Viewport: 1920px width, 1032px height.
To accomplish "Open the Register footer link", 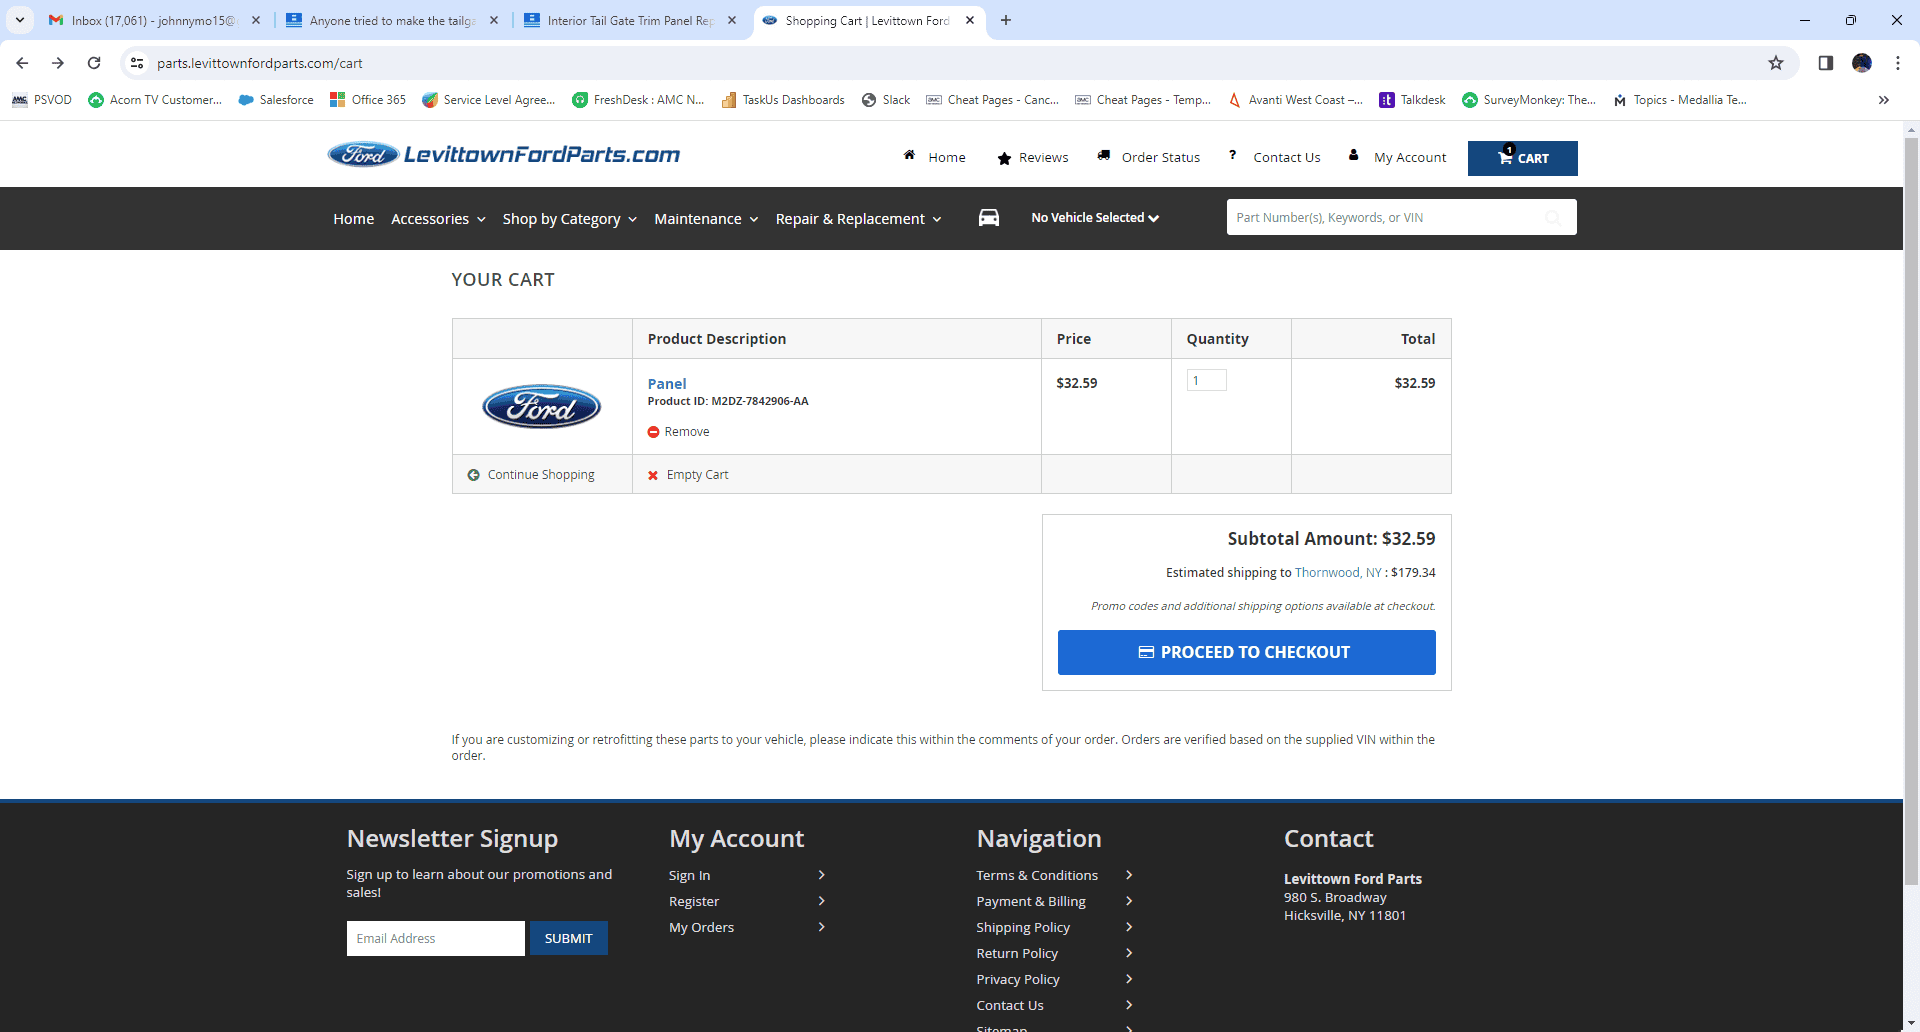I will (x=694, y=902).
